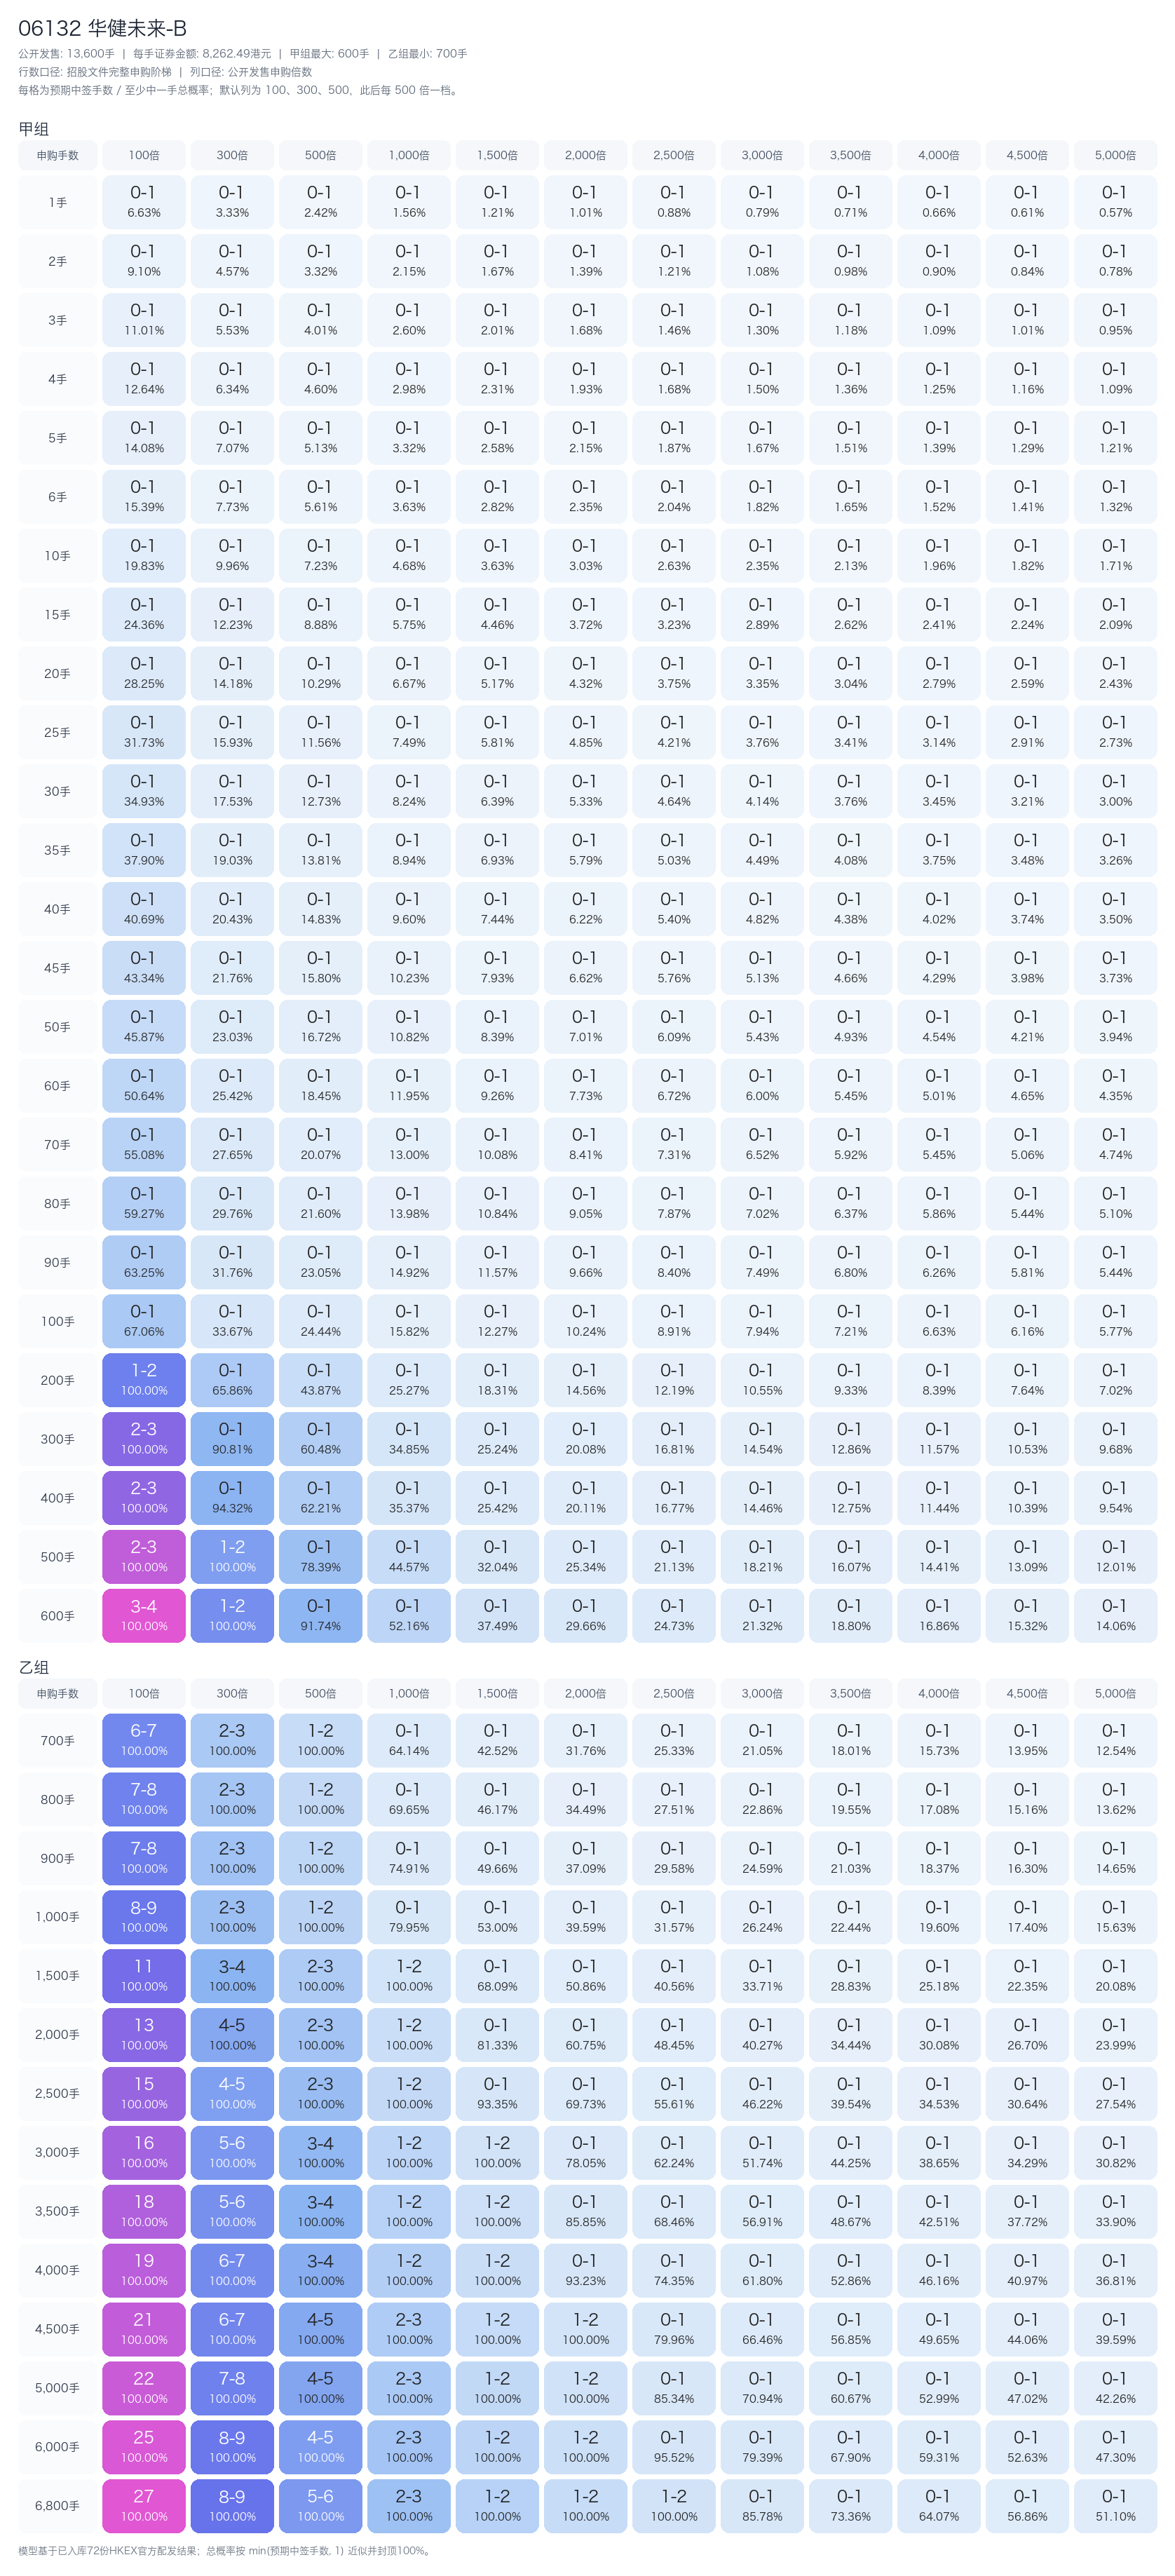Select the 申购手数 header in 甲组
Viewport: 1175px width, 2576px height.
[58, 155]
